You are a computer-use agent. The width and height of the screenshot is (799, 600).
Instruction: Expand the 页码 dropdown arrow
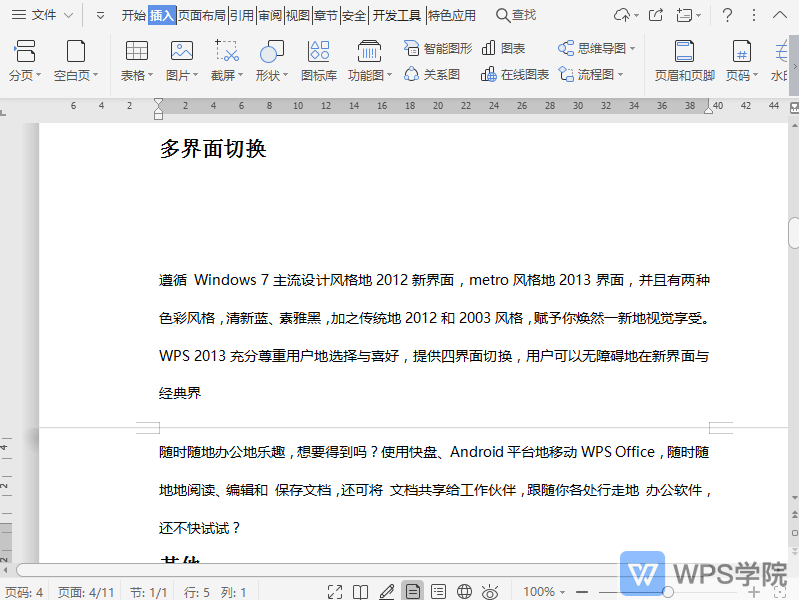coord(755,75)
